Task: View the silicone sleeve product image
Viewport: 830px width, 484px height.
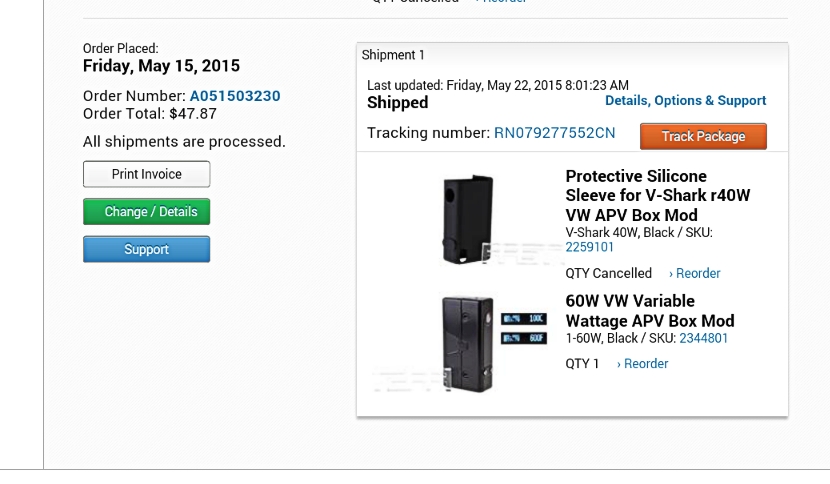Action: pyautogui.click(x=468, y=219)
